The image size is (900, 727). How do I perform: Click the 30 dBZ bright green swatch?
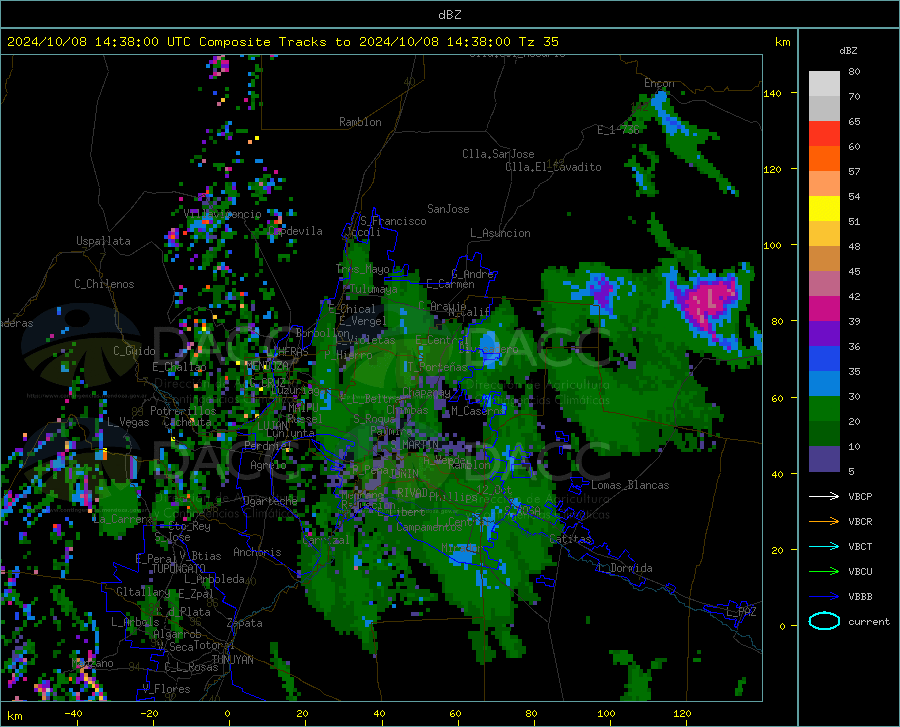click(x=824, y=409)
